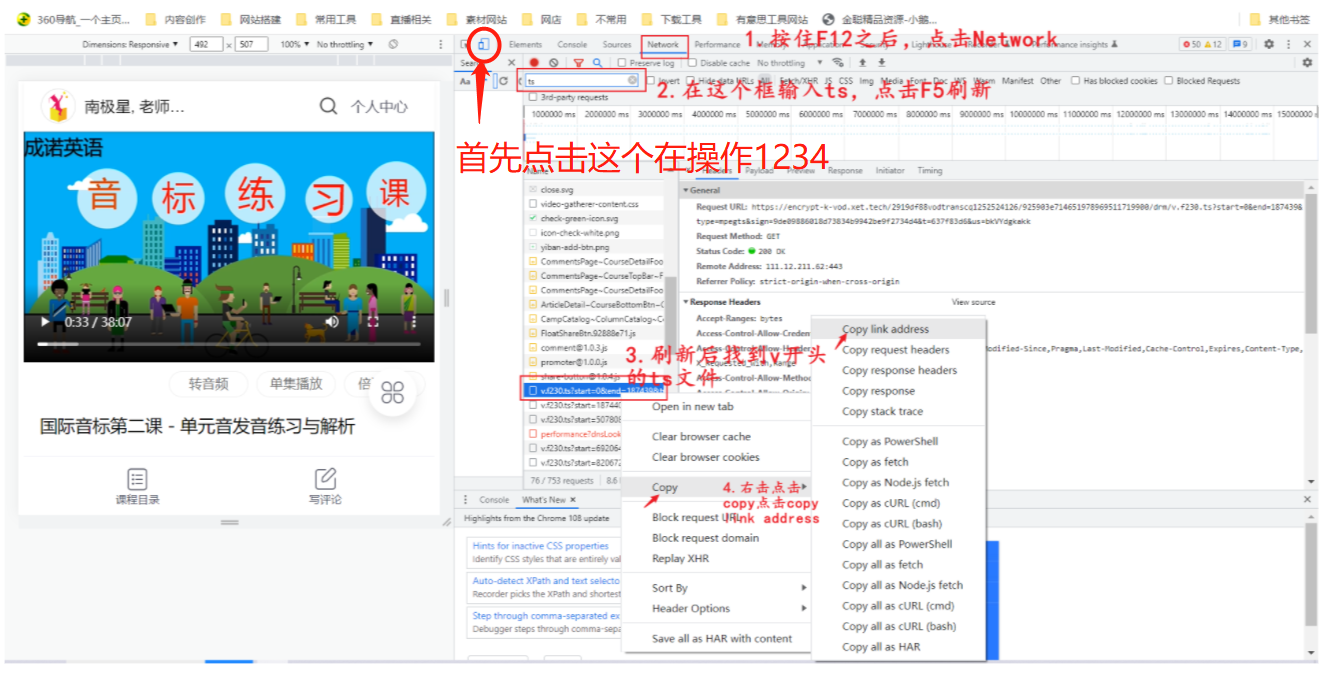Play the video
1341x678 pixels.
coord(44,322)
